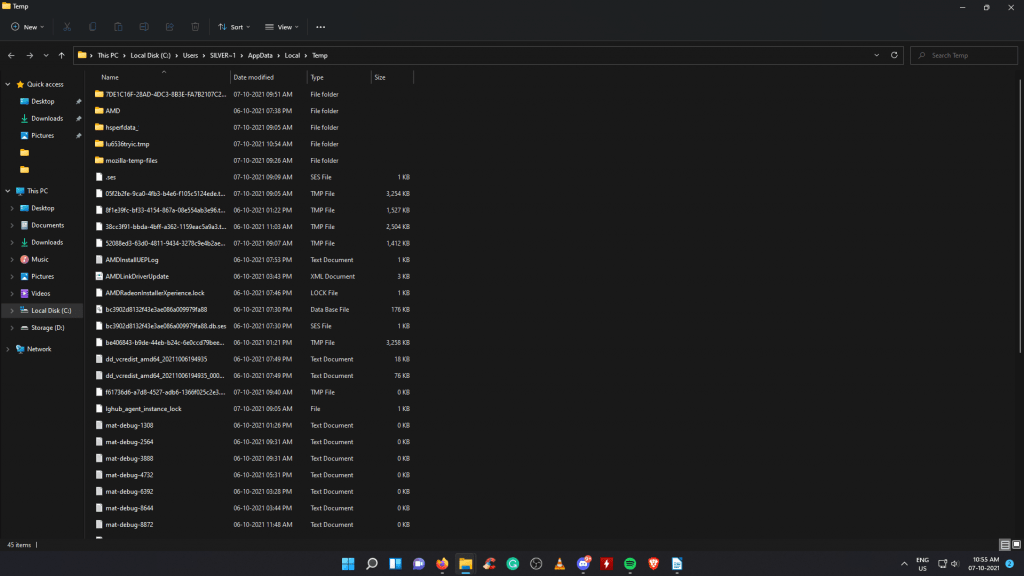This screenshot has width=1024, height=576.
Task: Open taskbar Search icon
Action: click(x=372, y=564)
